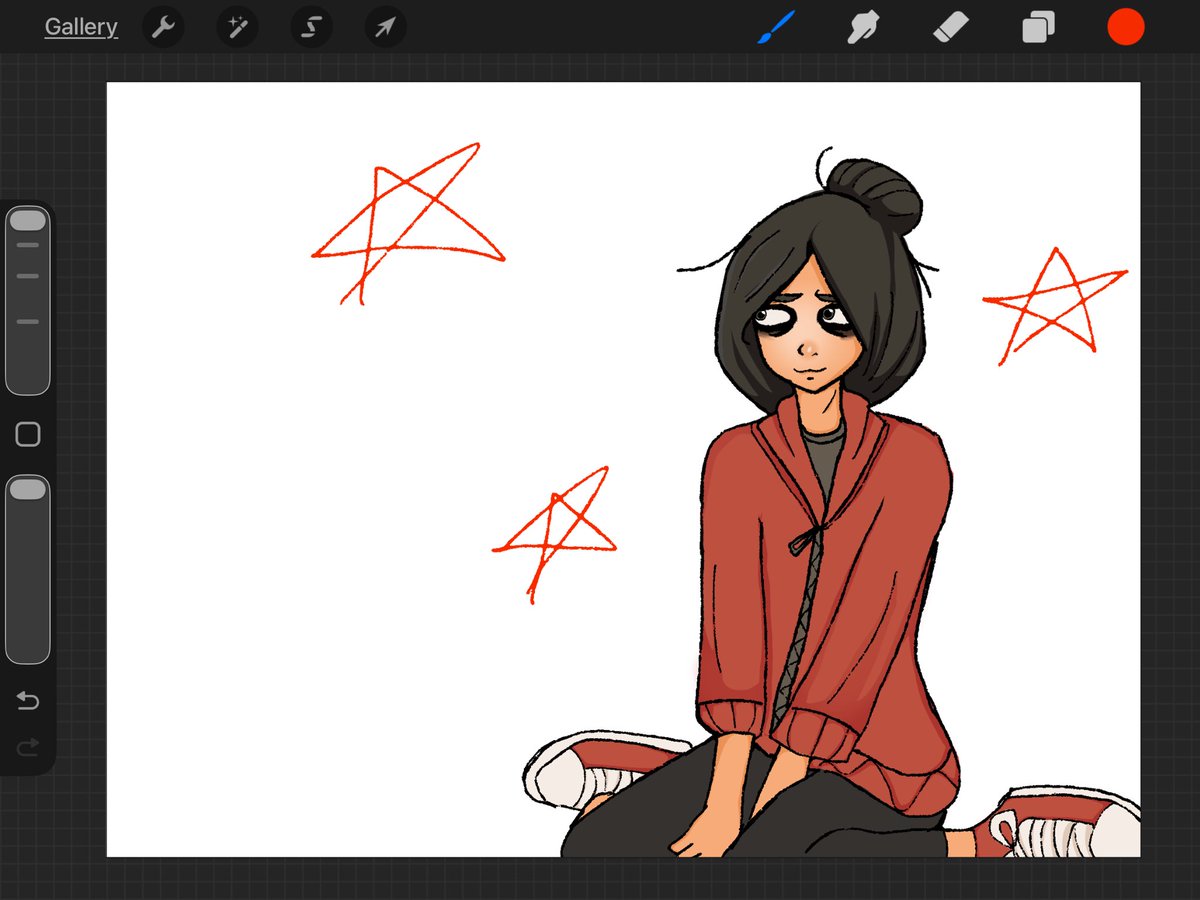The height and width of the screenshot is (900, 1200).
Task: Tap the square Modify button
Action: click(x=28, y=434)
